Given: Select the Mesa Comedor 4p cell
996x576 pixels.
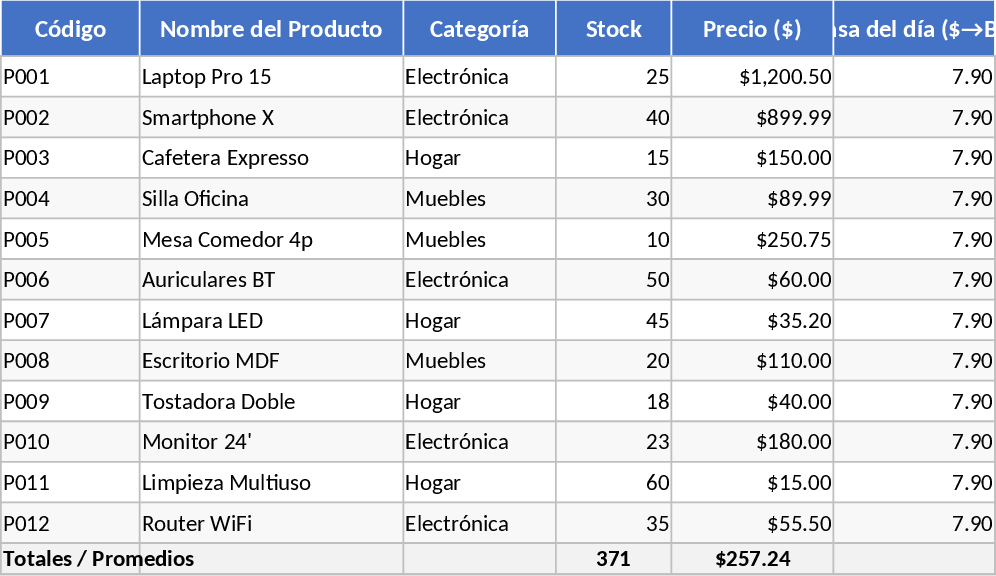Looking at the screenshot, I should pos(271,240).
